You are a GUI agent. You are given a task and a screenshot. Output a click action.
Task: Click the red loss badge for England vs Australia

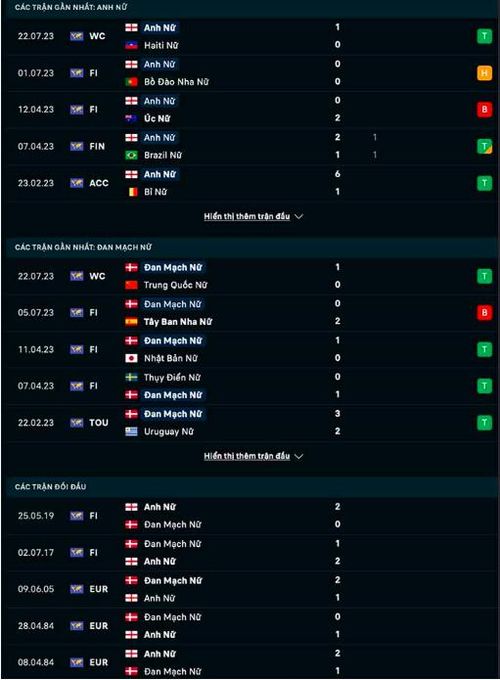pyautogui.click(x=484, y=109)
